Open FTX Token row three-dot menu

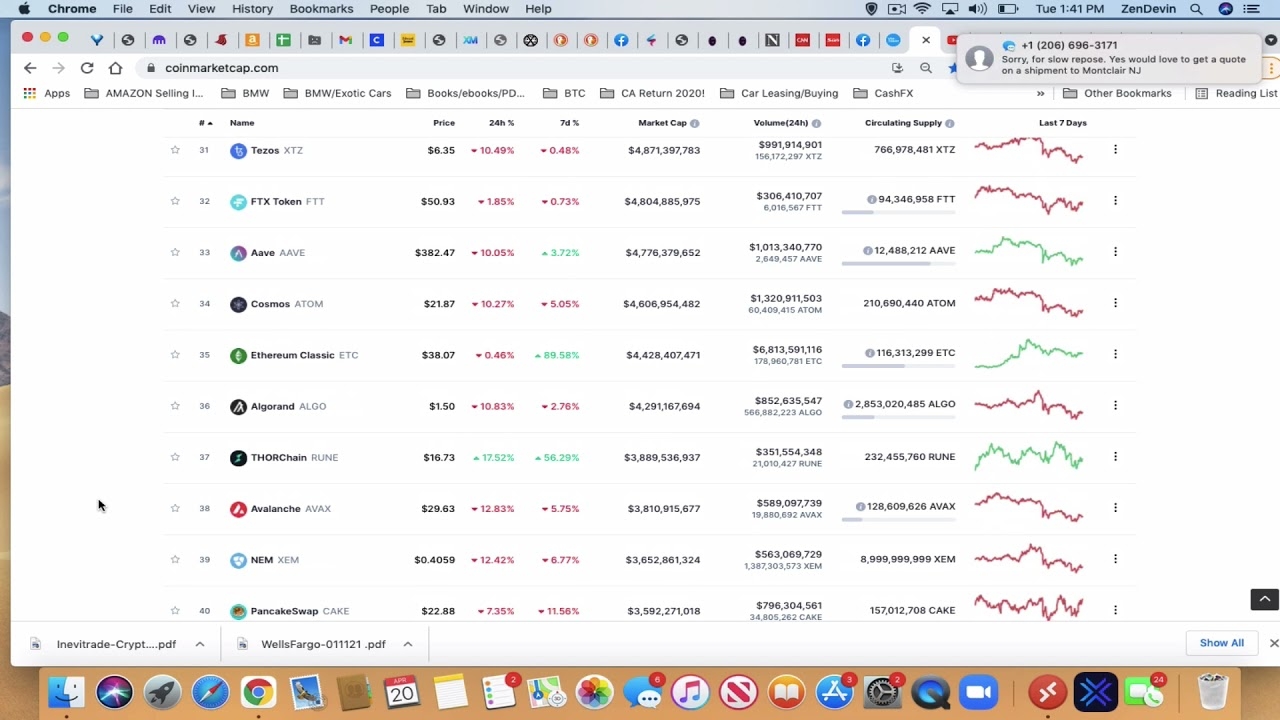pos(1115,201)
